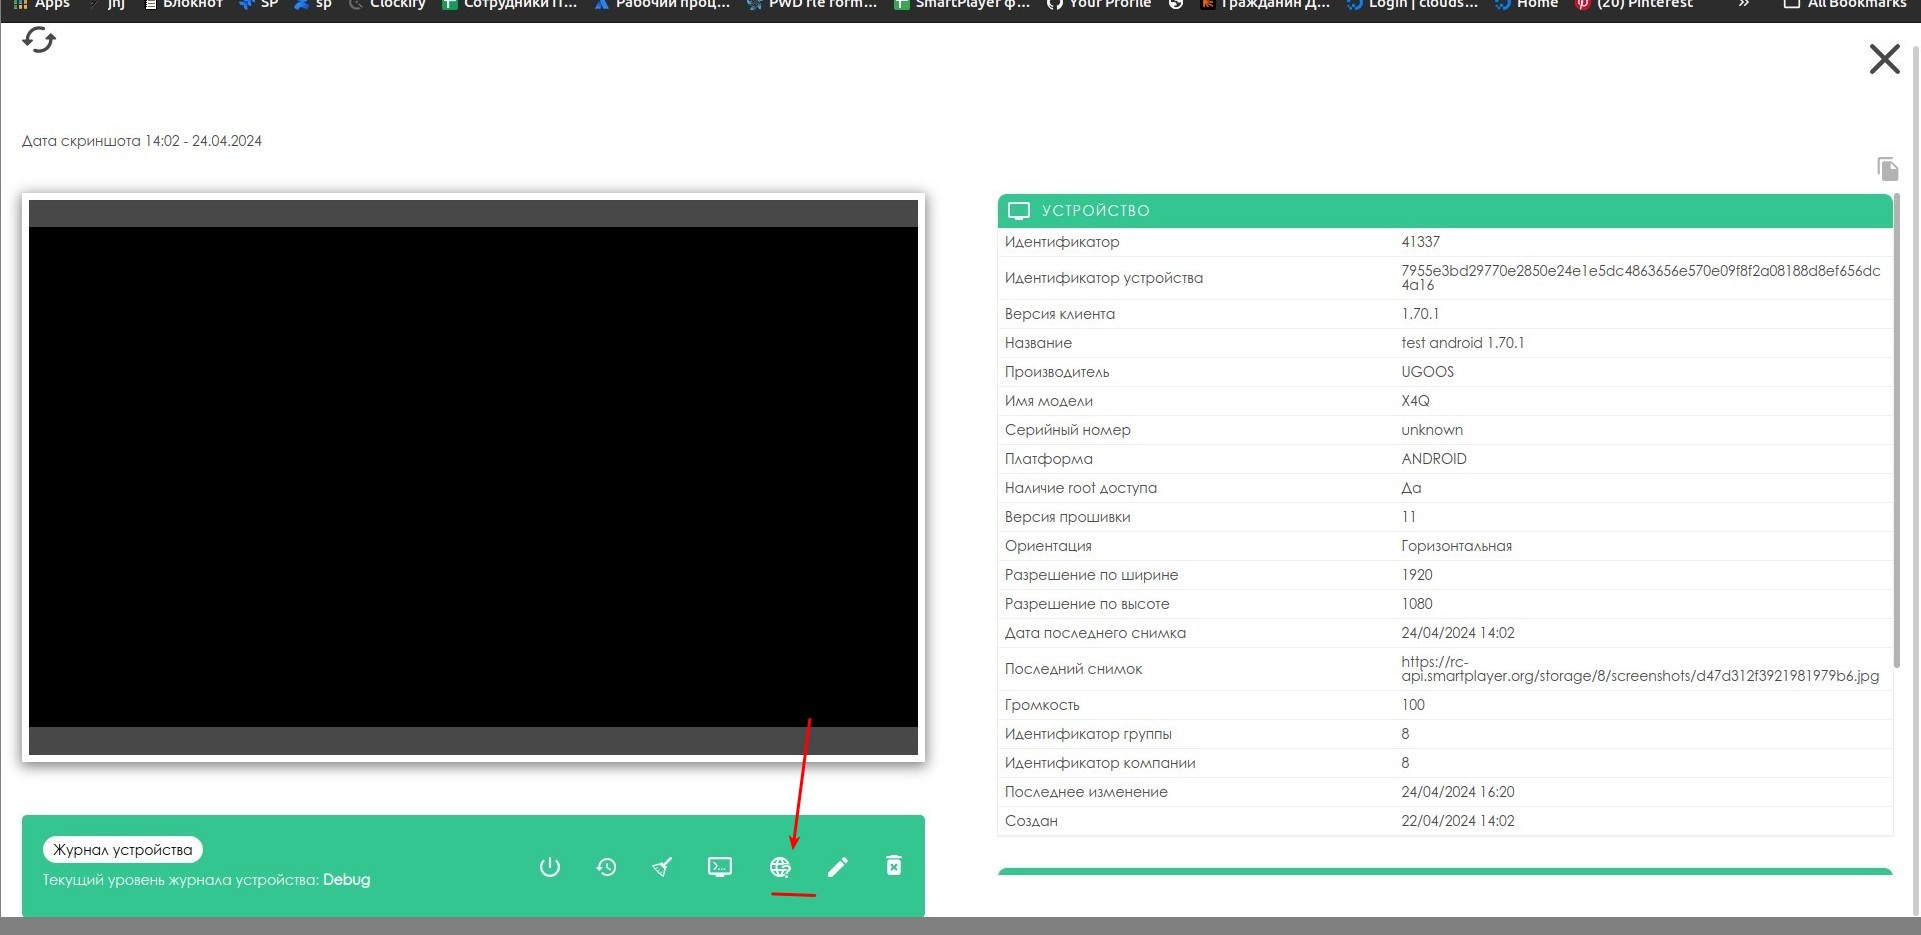Image resolution: width=1921 pixels, height=935 pixels.
Task: Click the Debug log level text
Action: coord(346,880)
